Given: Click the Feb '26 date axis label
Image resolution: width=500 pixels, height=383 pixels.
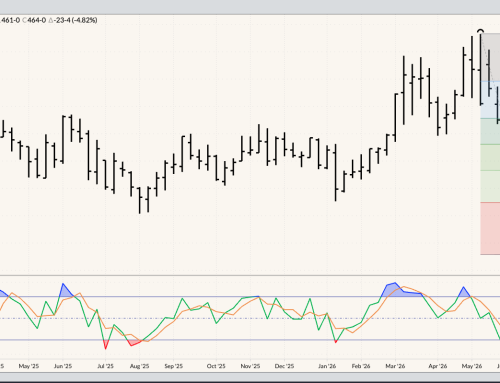Looking at the screenshot, I should point(361,366).
